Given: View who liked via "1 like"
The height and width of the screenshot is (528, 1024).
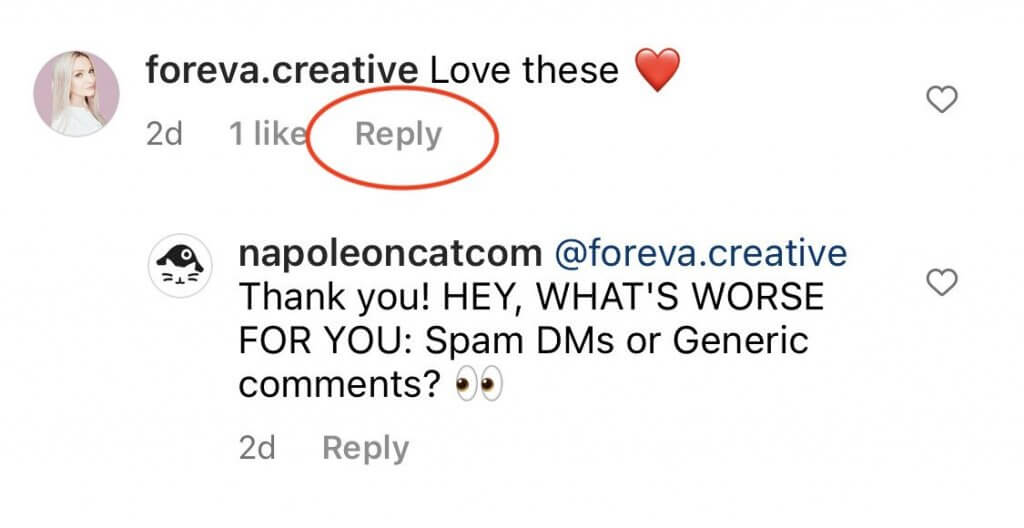Looking at the screenshot, I should (x=267, y=134).
